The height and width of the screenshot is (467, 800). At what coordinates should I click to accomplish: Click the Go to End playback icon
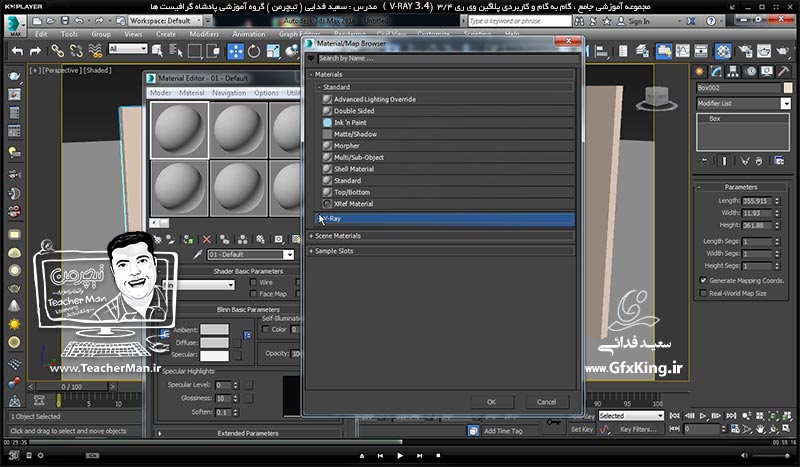[x=731, y=416]
